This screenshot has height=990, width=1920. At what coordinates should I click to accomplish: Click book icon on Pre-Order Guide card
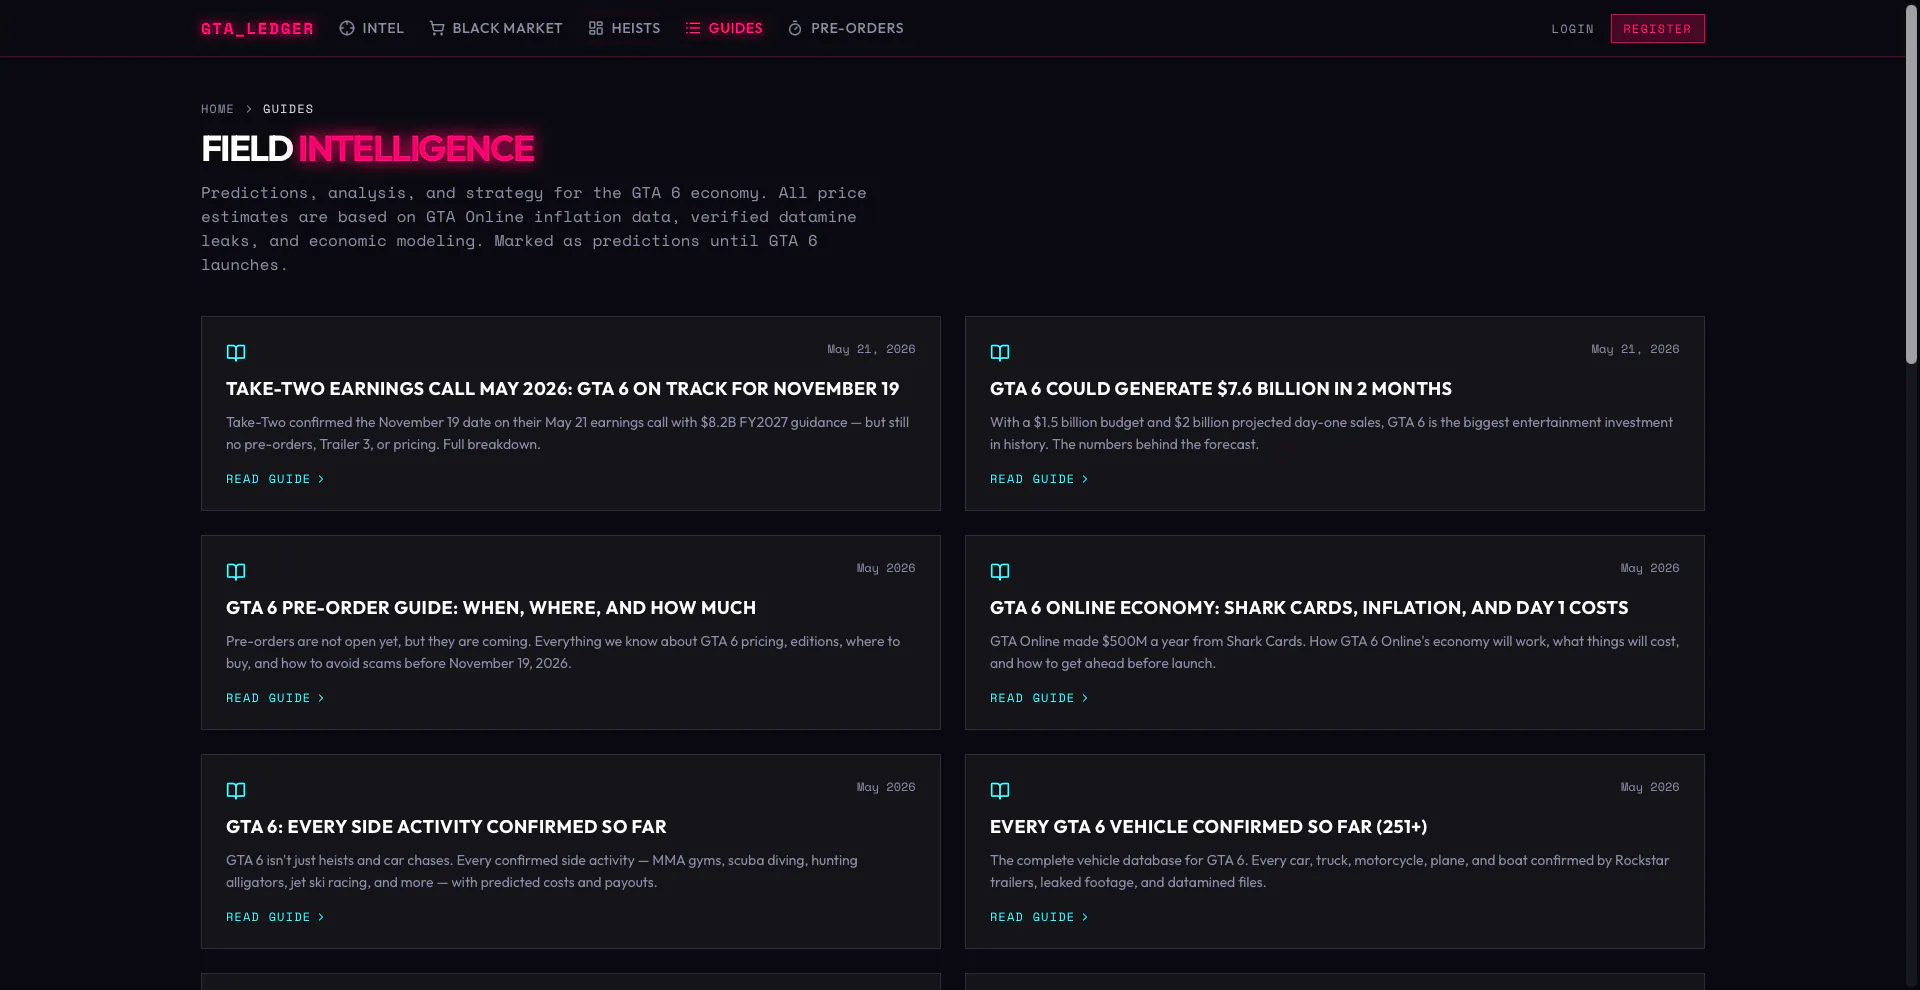[236, 572]
